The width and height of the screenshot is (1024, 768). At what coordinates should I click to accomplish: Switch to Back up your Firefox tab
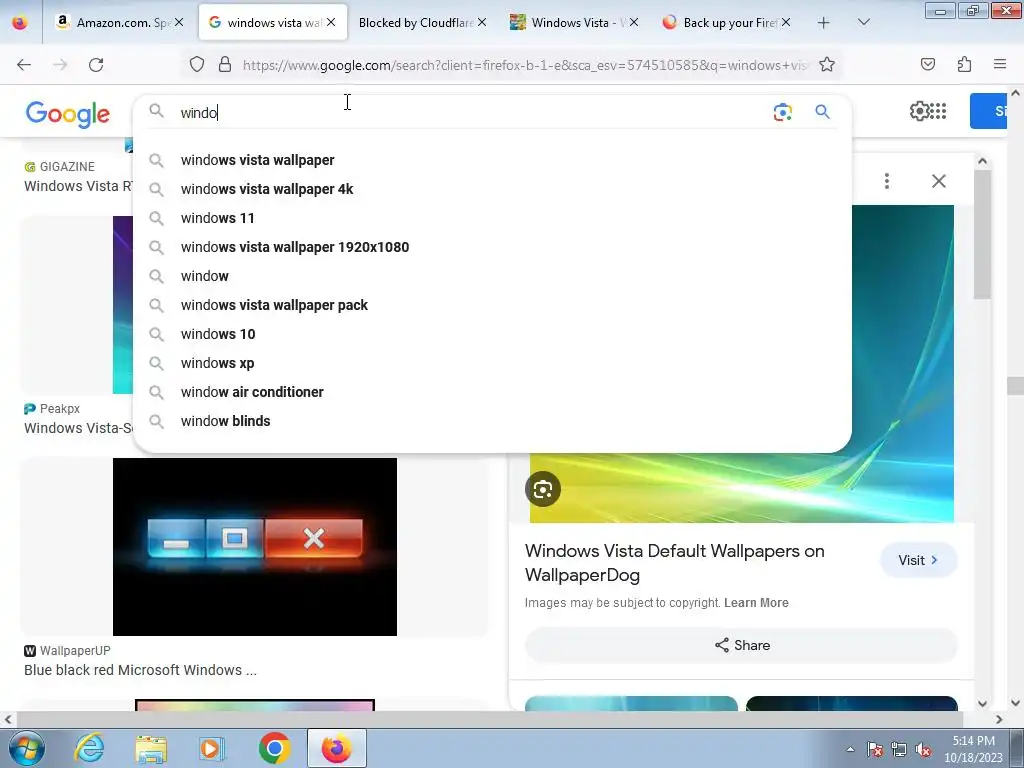pyautogui.click(x=726, y=23)
